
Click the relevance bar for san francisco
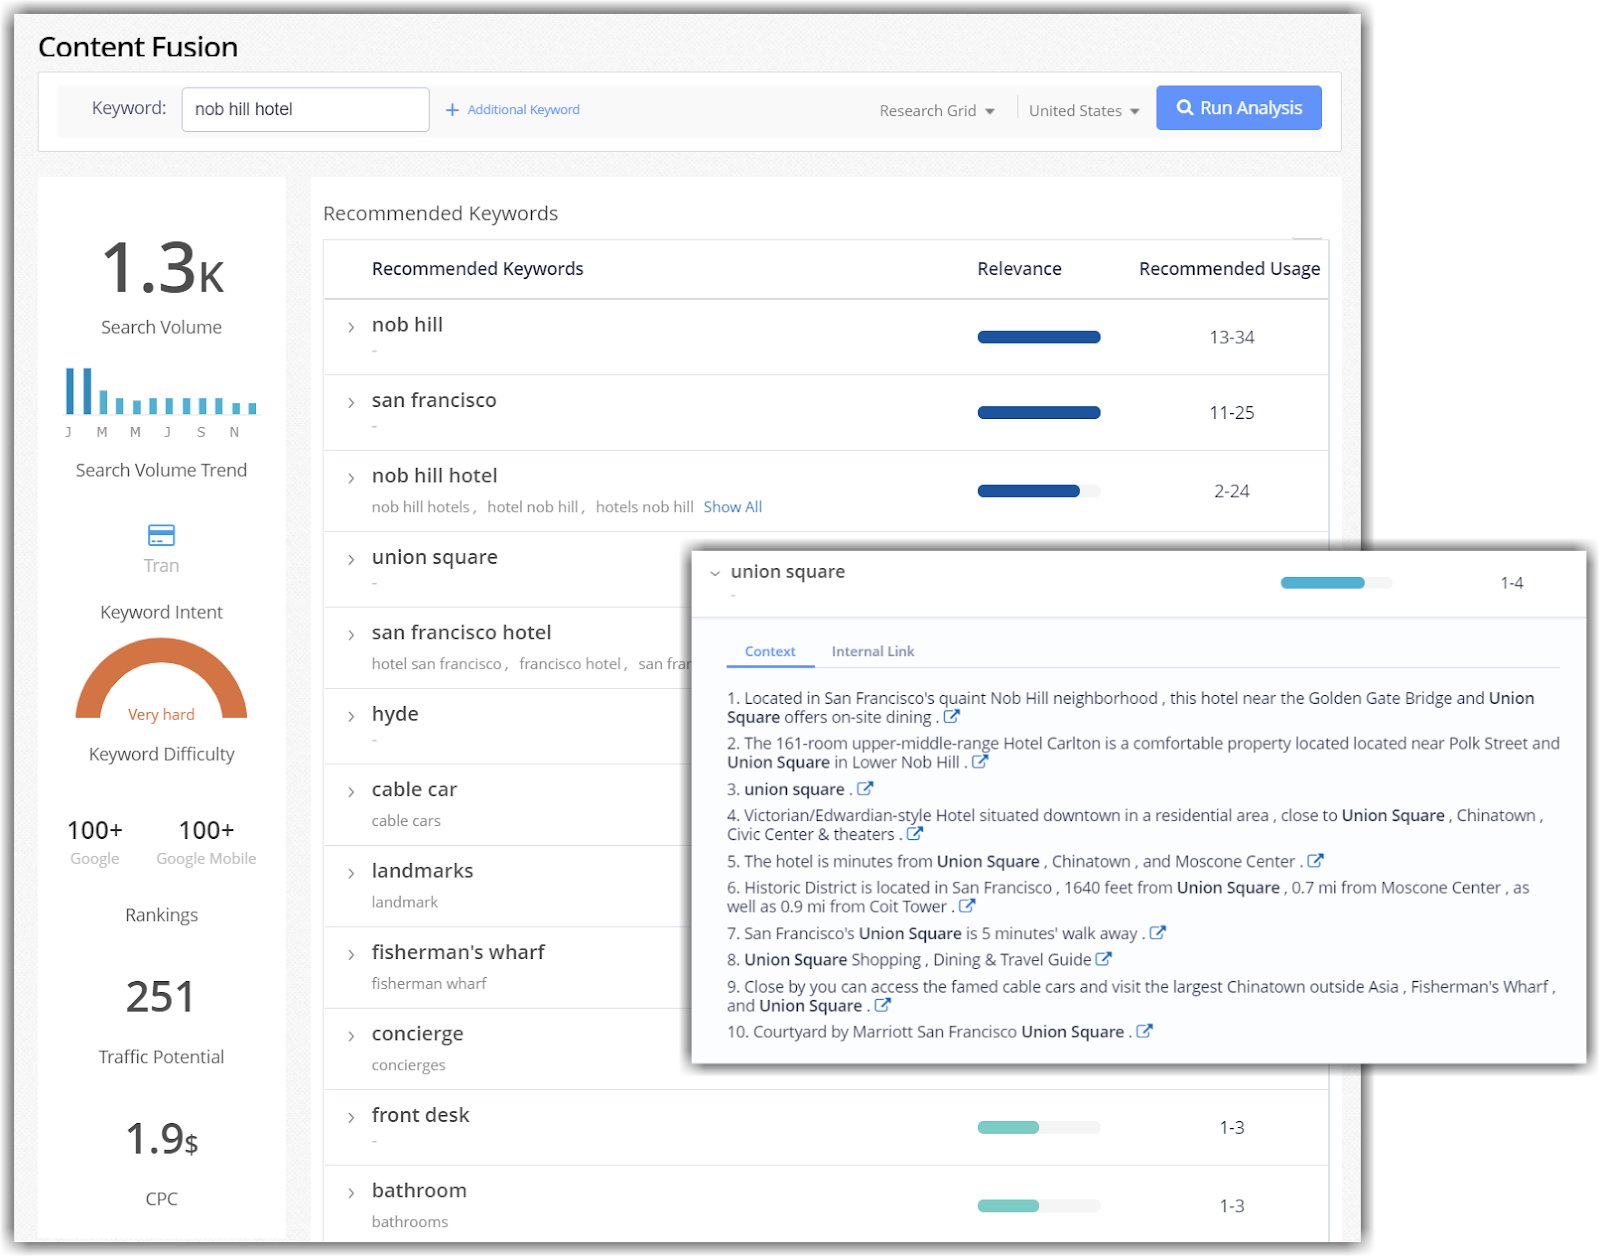point(1038,412)
